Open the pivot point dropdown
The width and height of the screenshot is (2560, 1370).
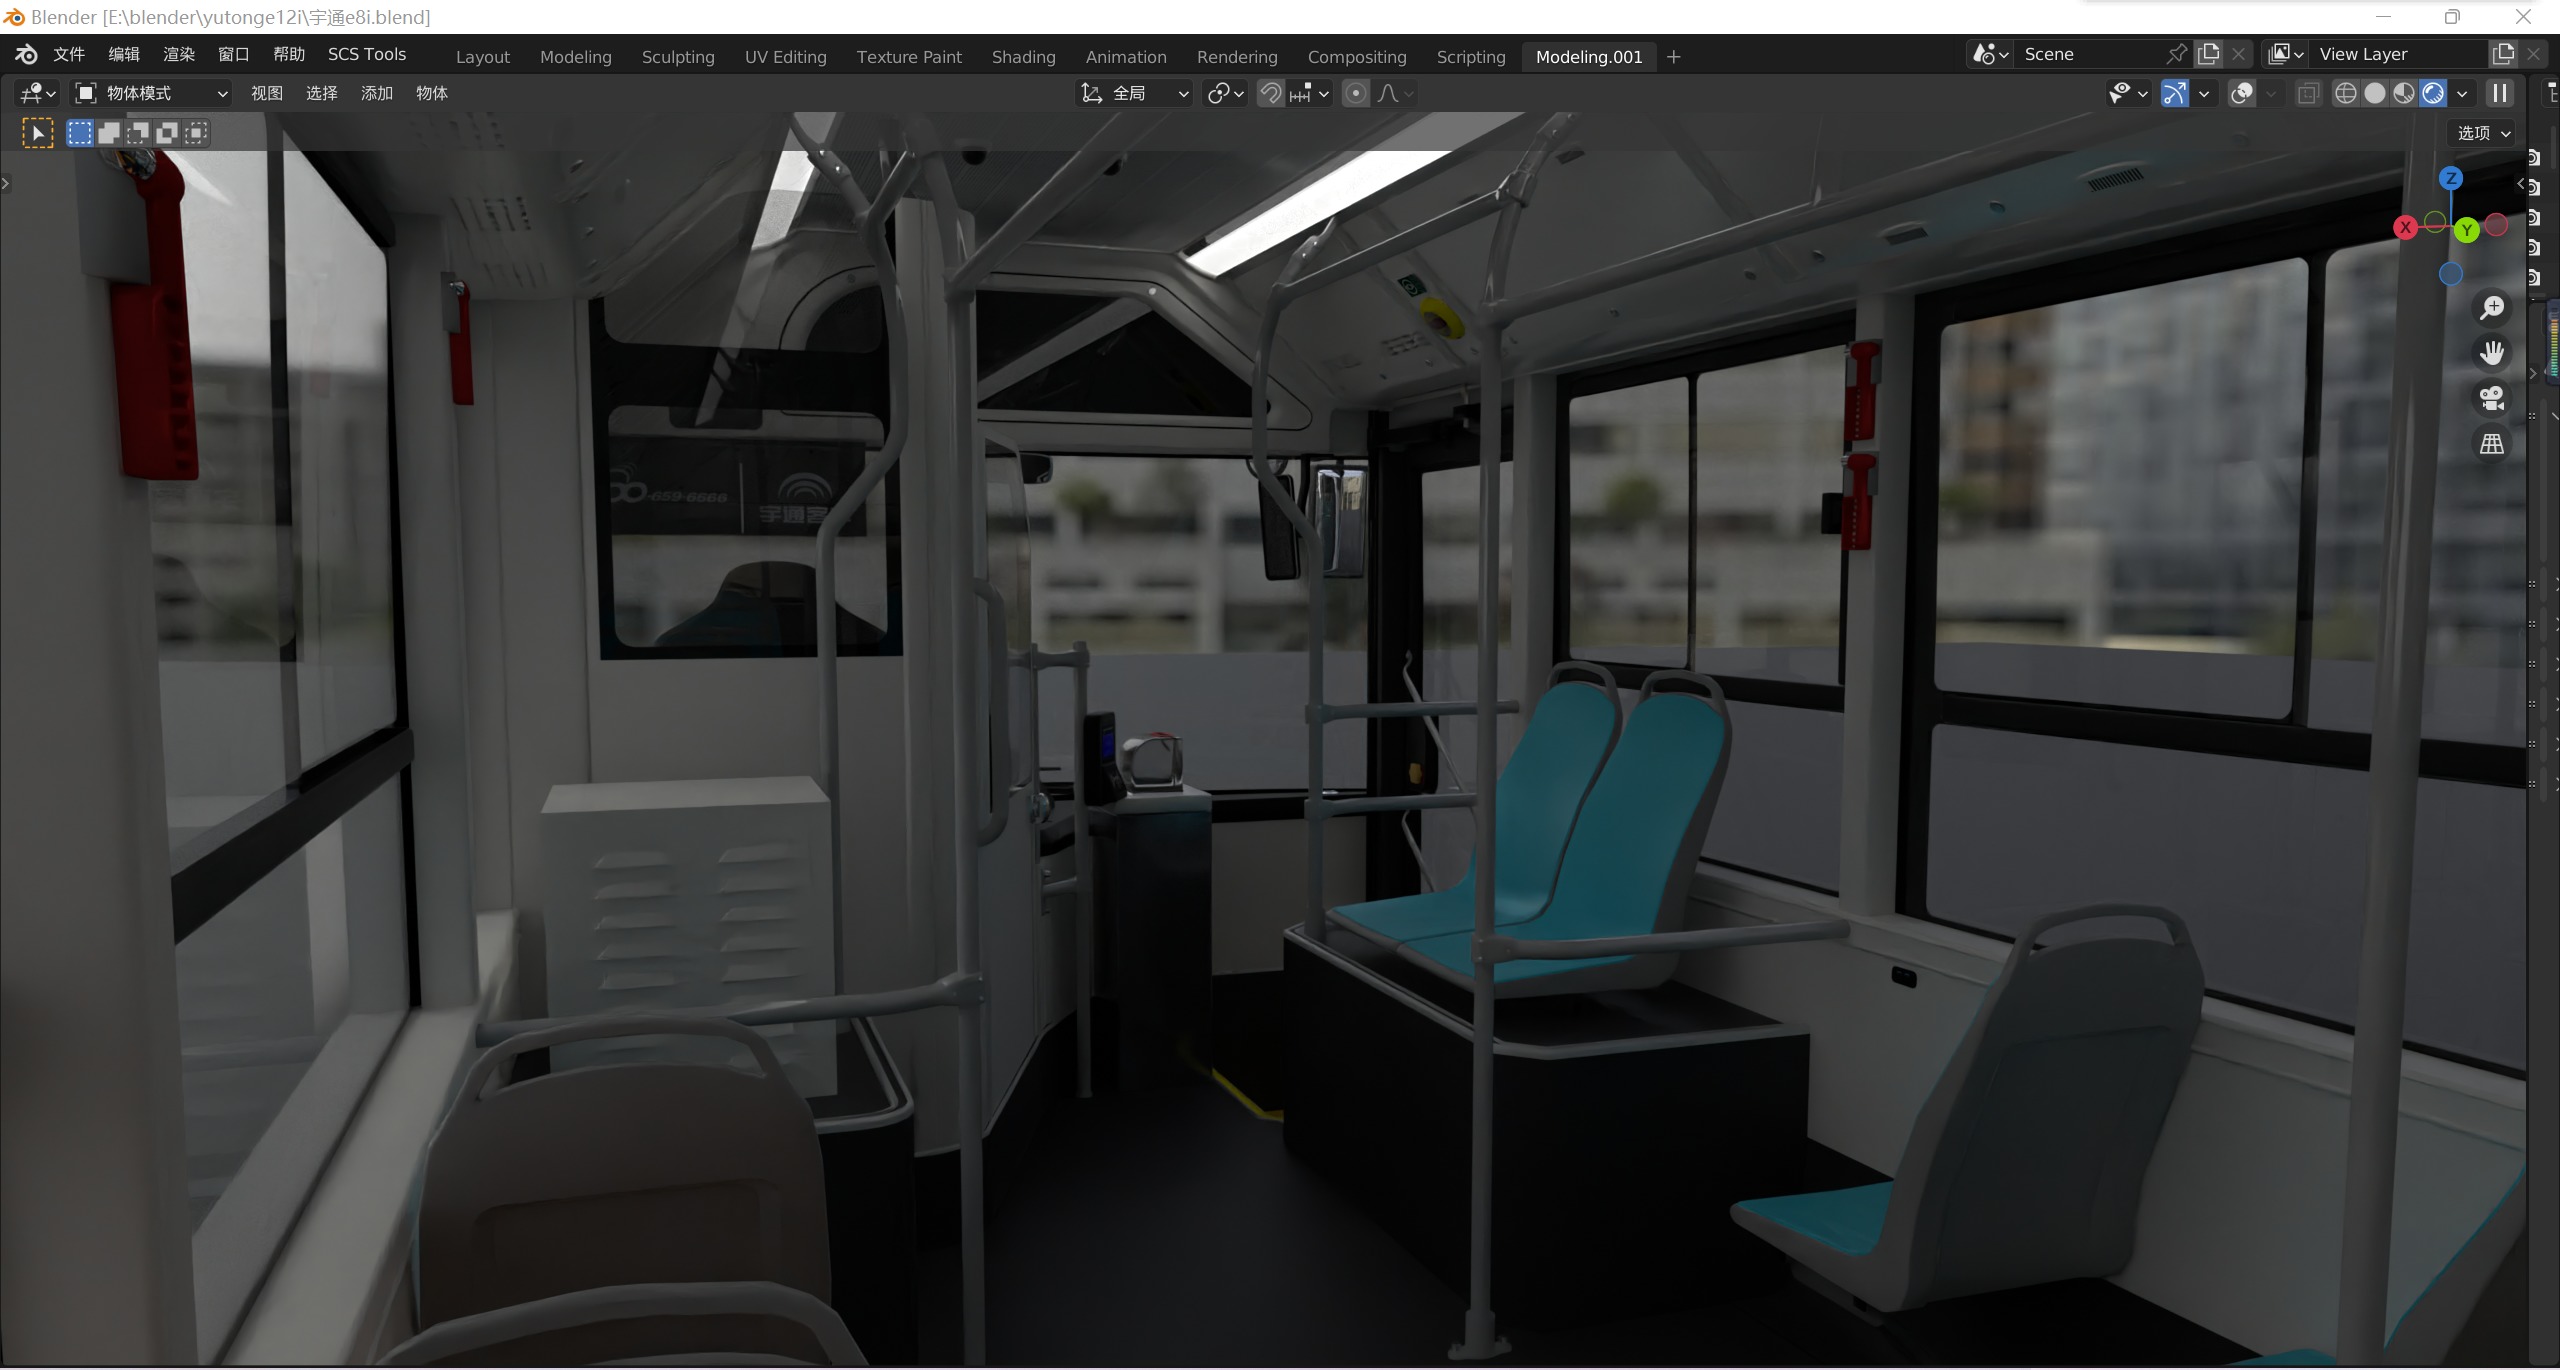pos(1225,93)
